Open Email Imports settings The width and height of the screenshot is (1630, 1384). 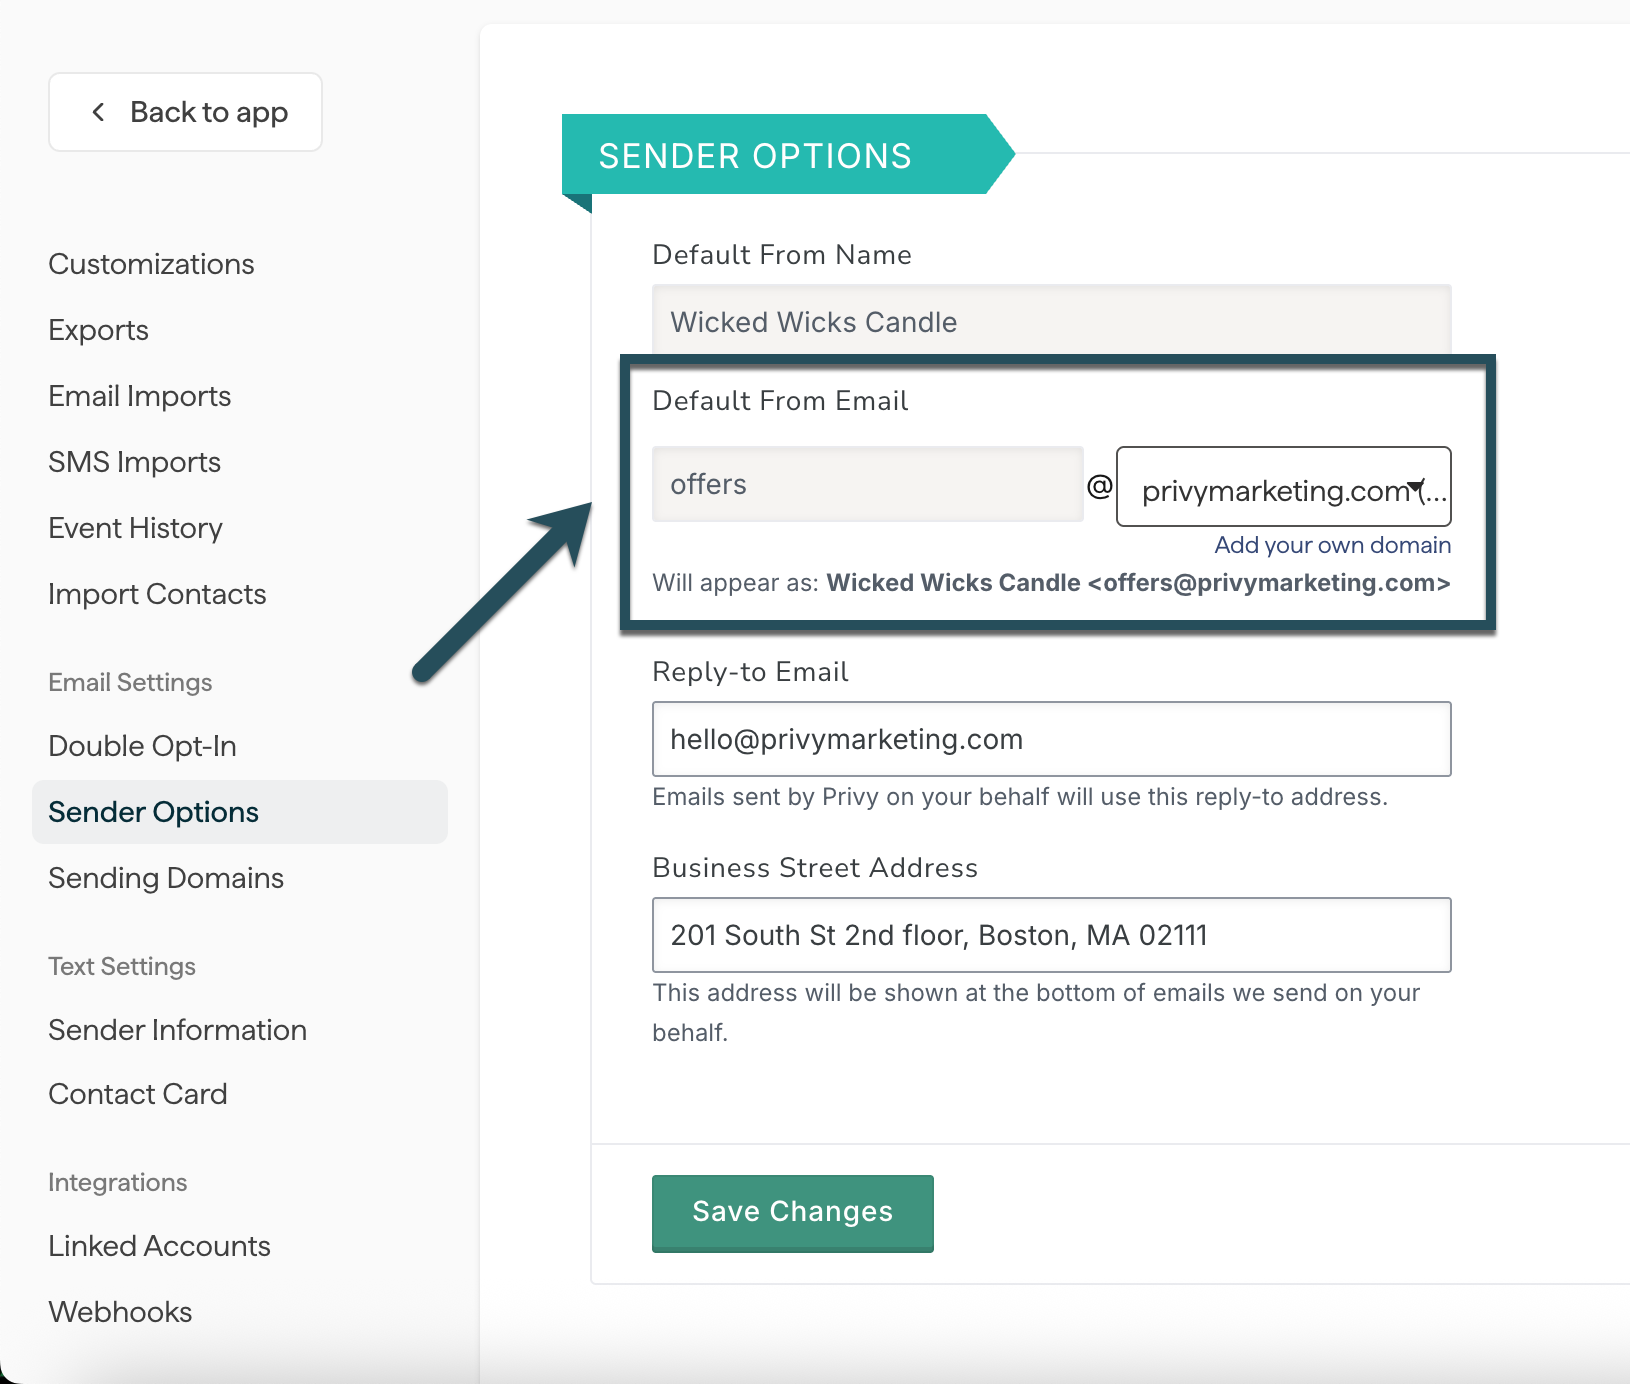[x=139, y=396]
